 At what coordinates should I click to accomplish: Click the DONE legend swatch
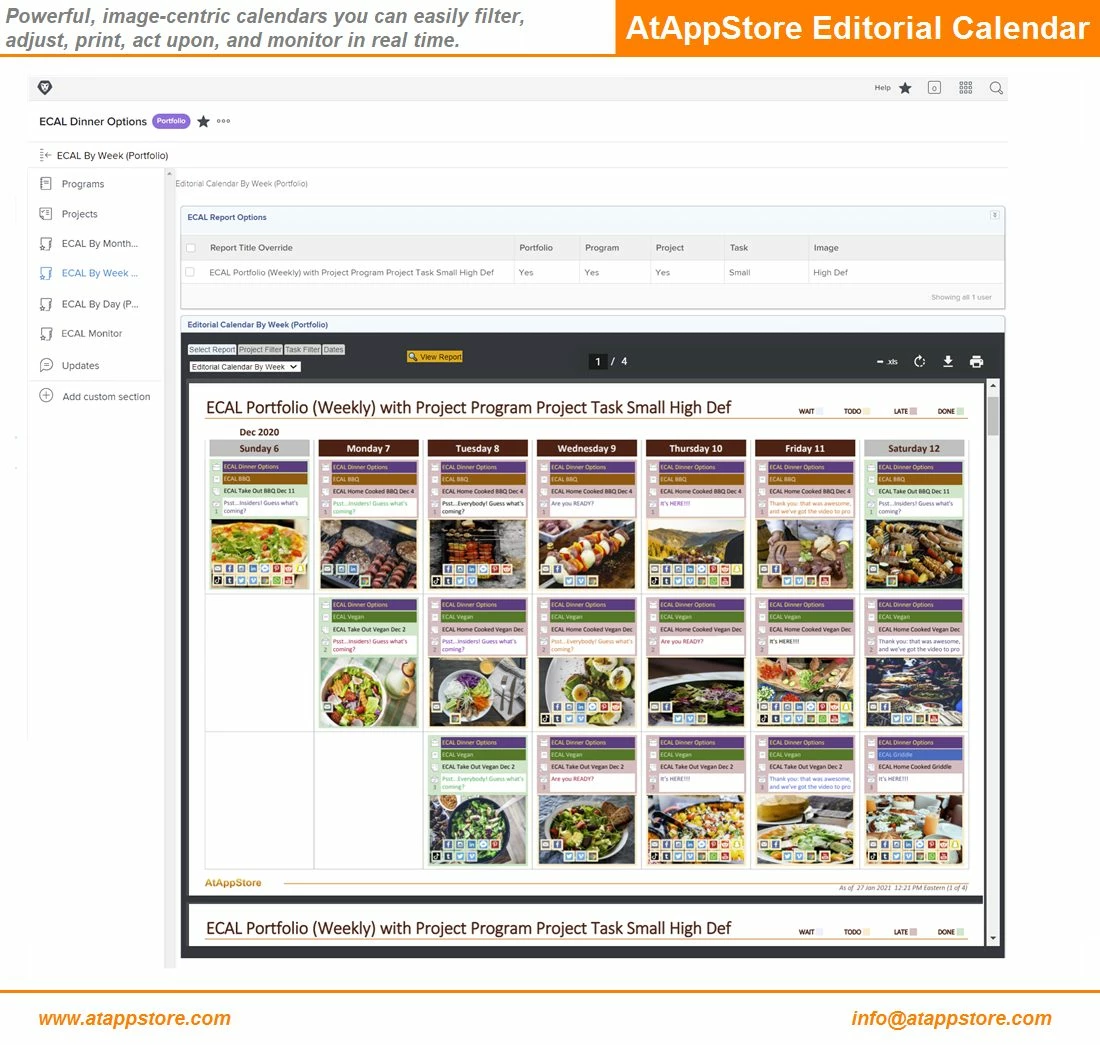(960, 411)
